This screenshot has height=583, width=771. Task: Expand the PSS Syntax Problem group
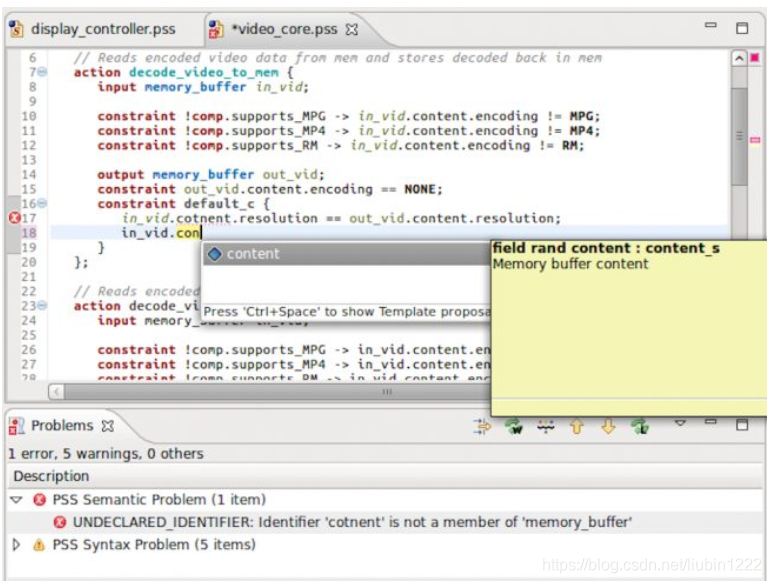(16, 545)
